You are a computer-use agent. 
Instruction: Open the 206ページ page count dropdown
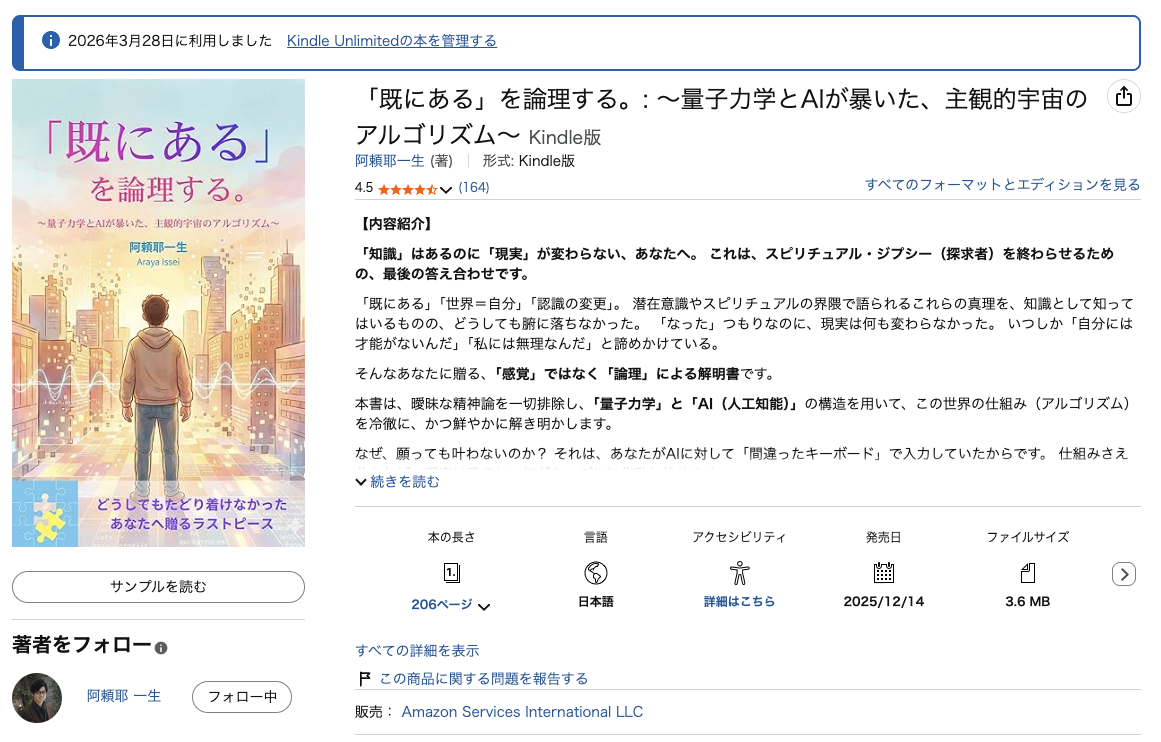click(450, 605)
